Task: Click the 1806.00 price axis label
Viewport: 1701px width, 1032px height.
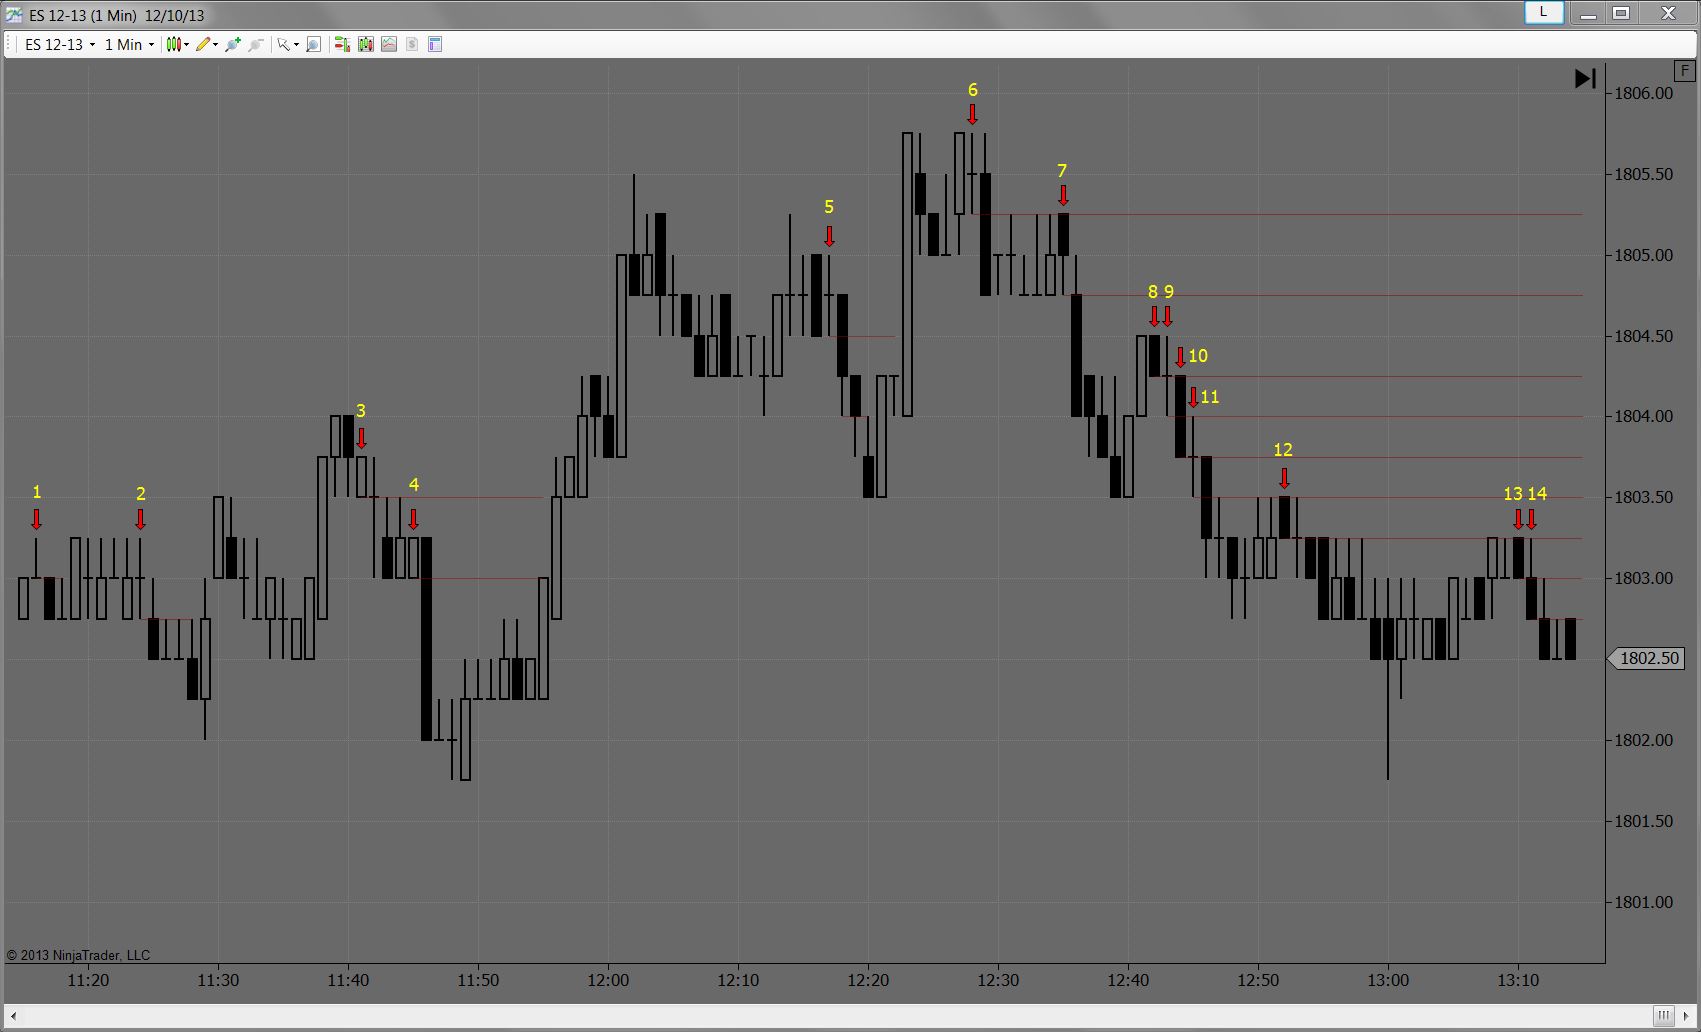Action: coord(1643,94)
